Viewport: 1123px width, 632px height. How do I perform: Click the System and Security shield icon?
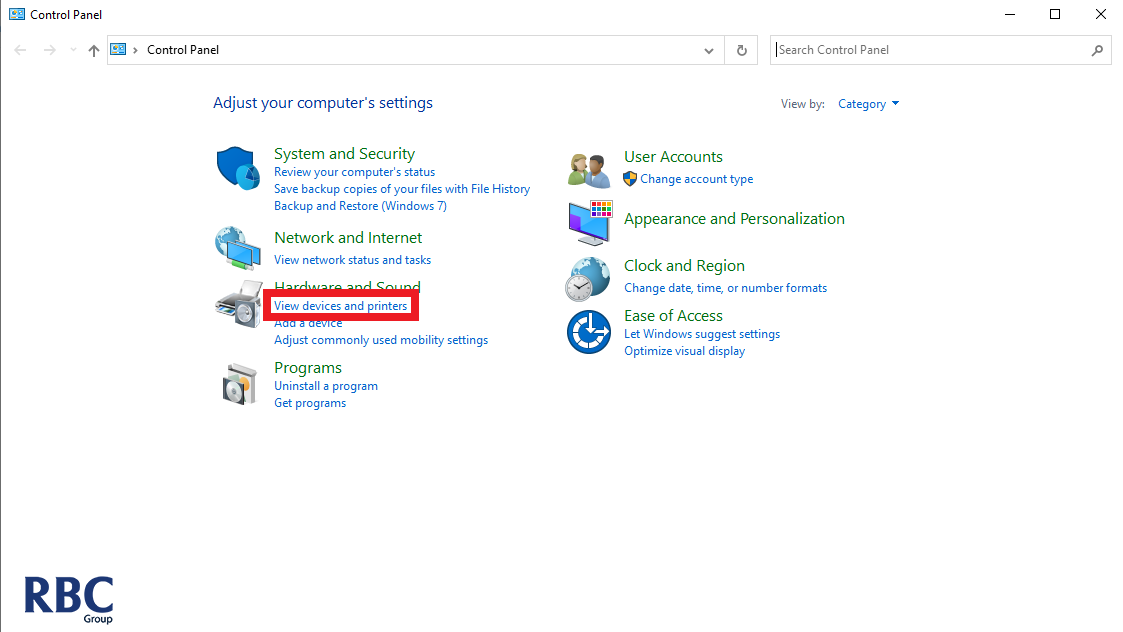point(238,168)
